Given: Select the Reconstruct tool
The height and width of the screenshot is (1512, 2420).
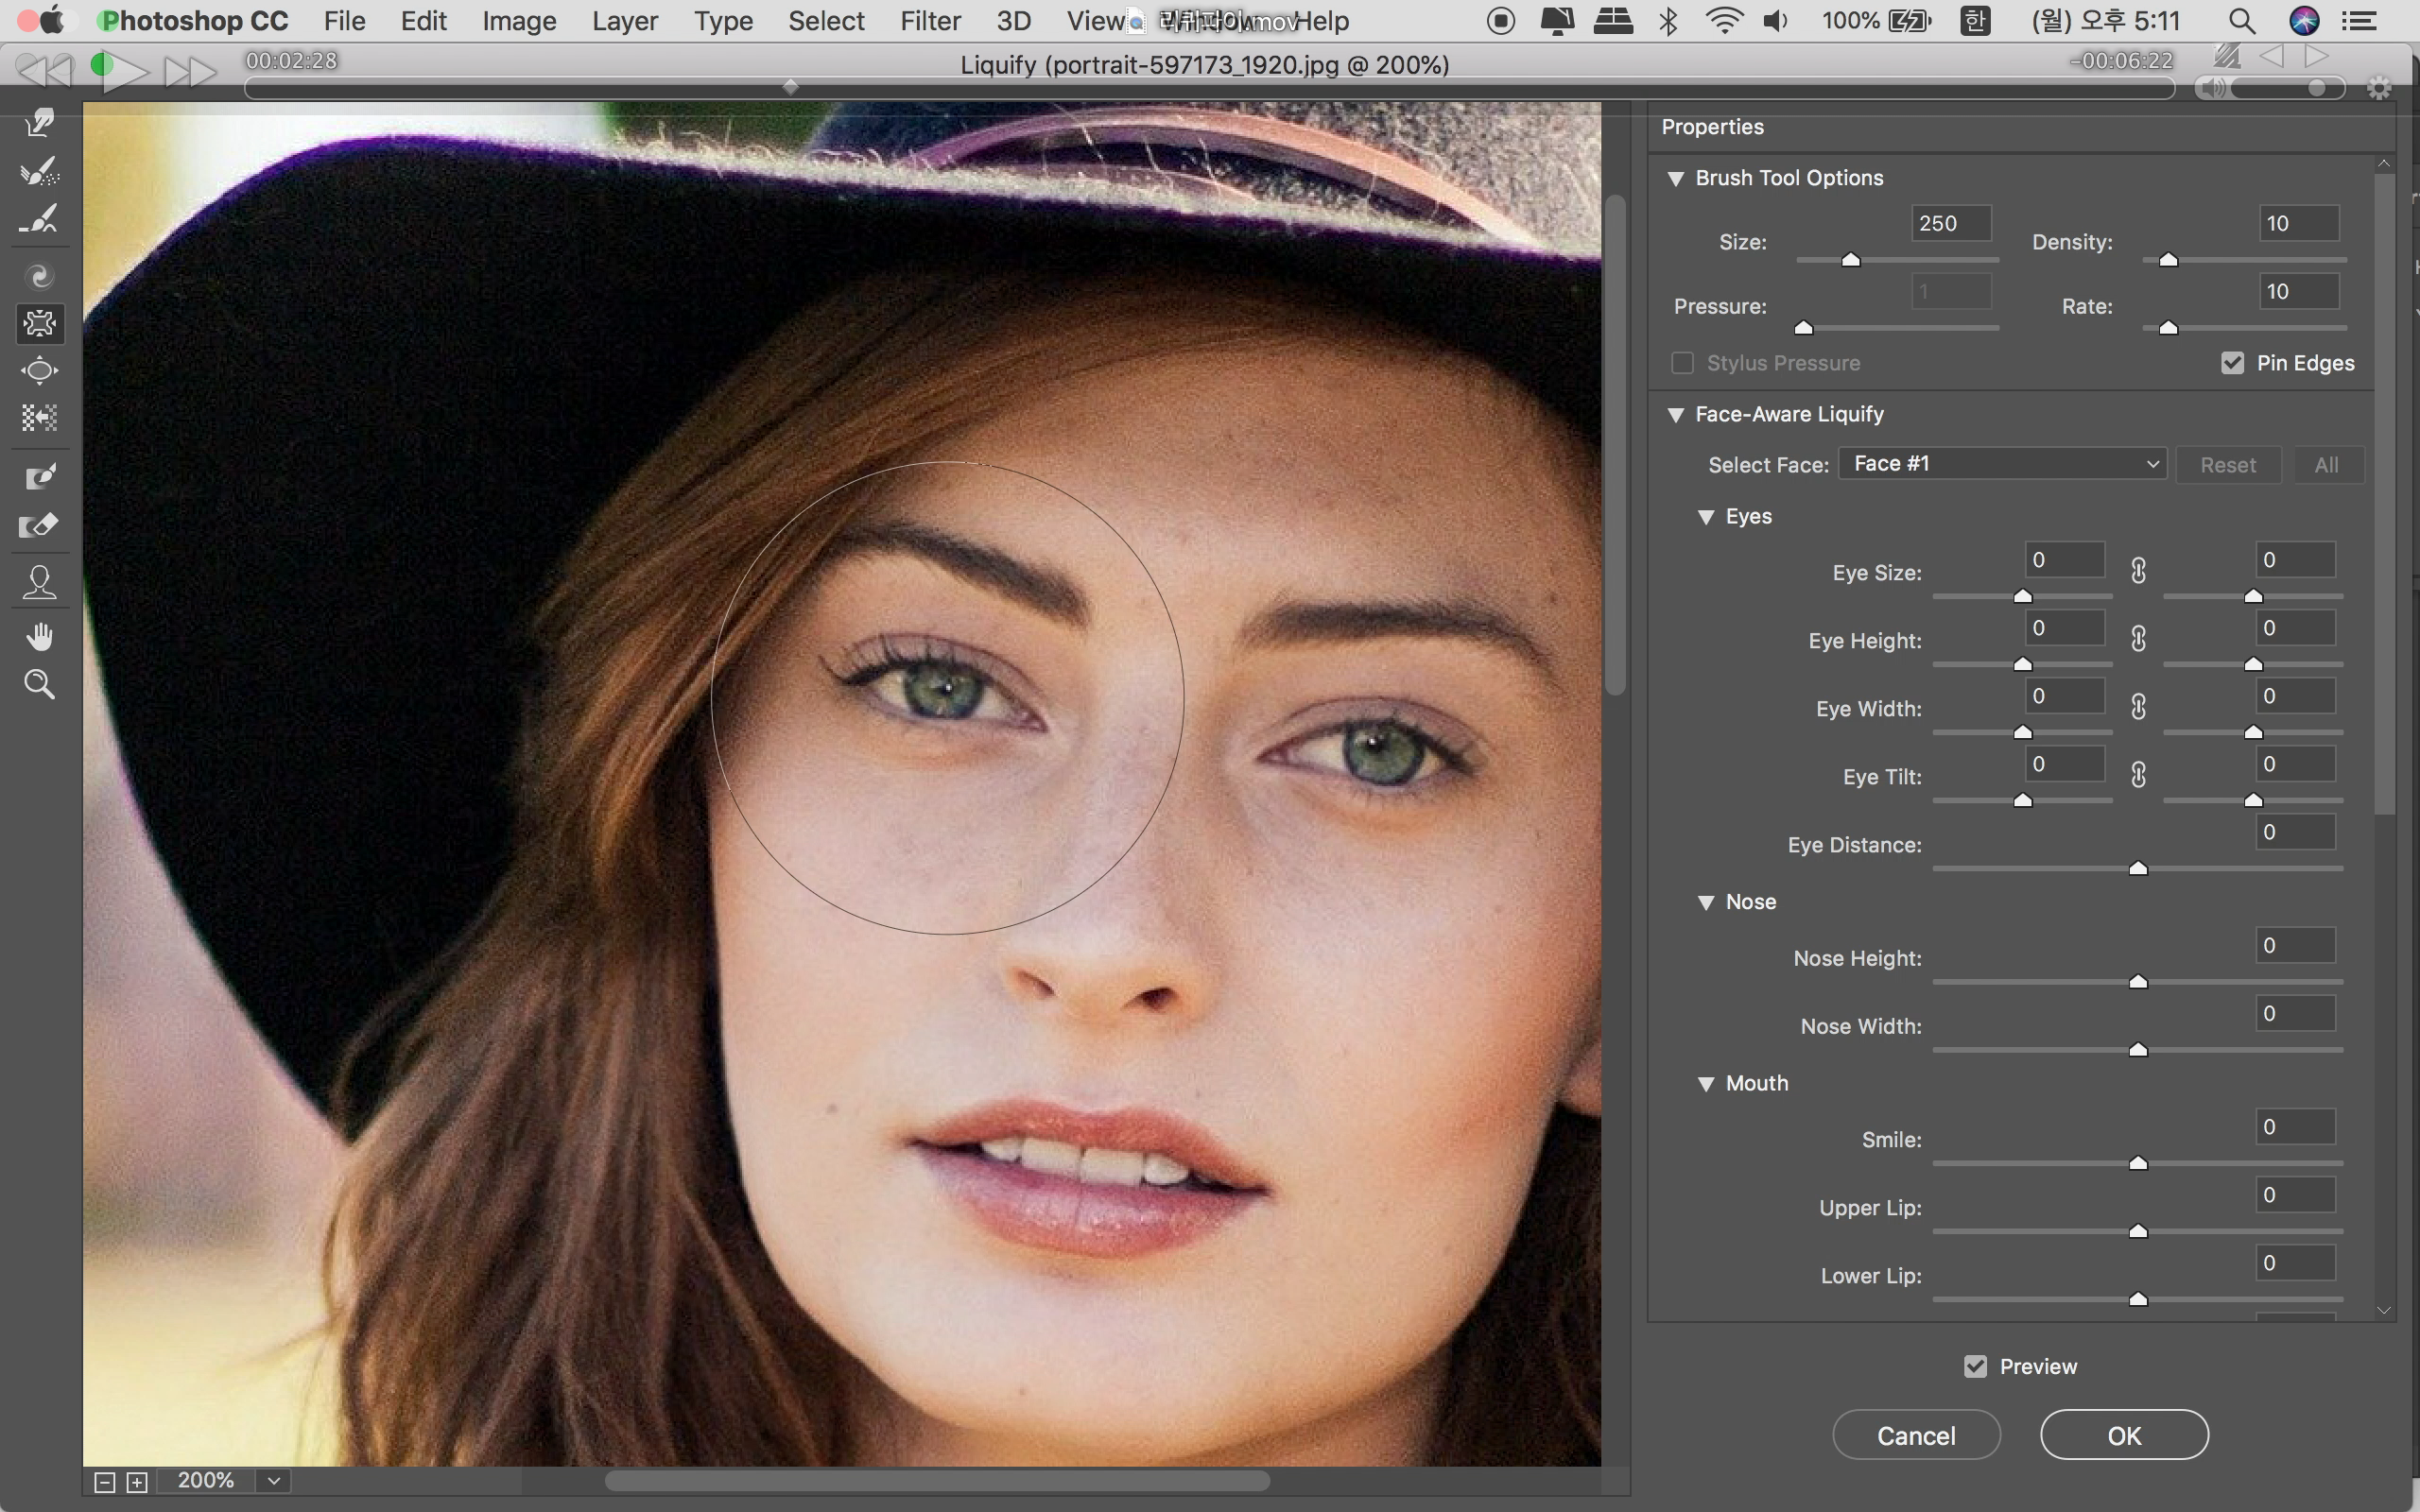Looking at the screenshot, I should (40, 171).
